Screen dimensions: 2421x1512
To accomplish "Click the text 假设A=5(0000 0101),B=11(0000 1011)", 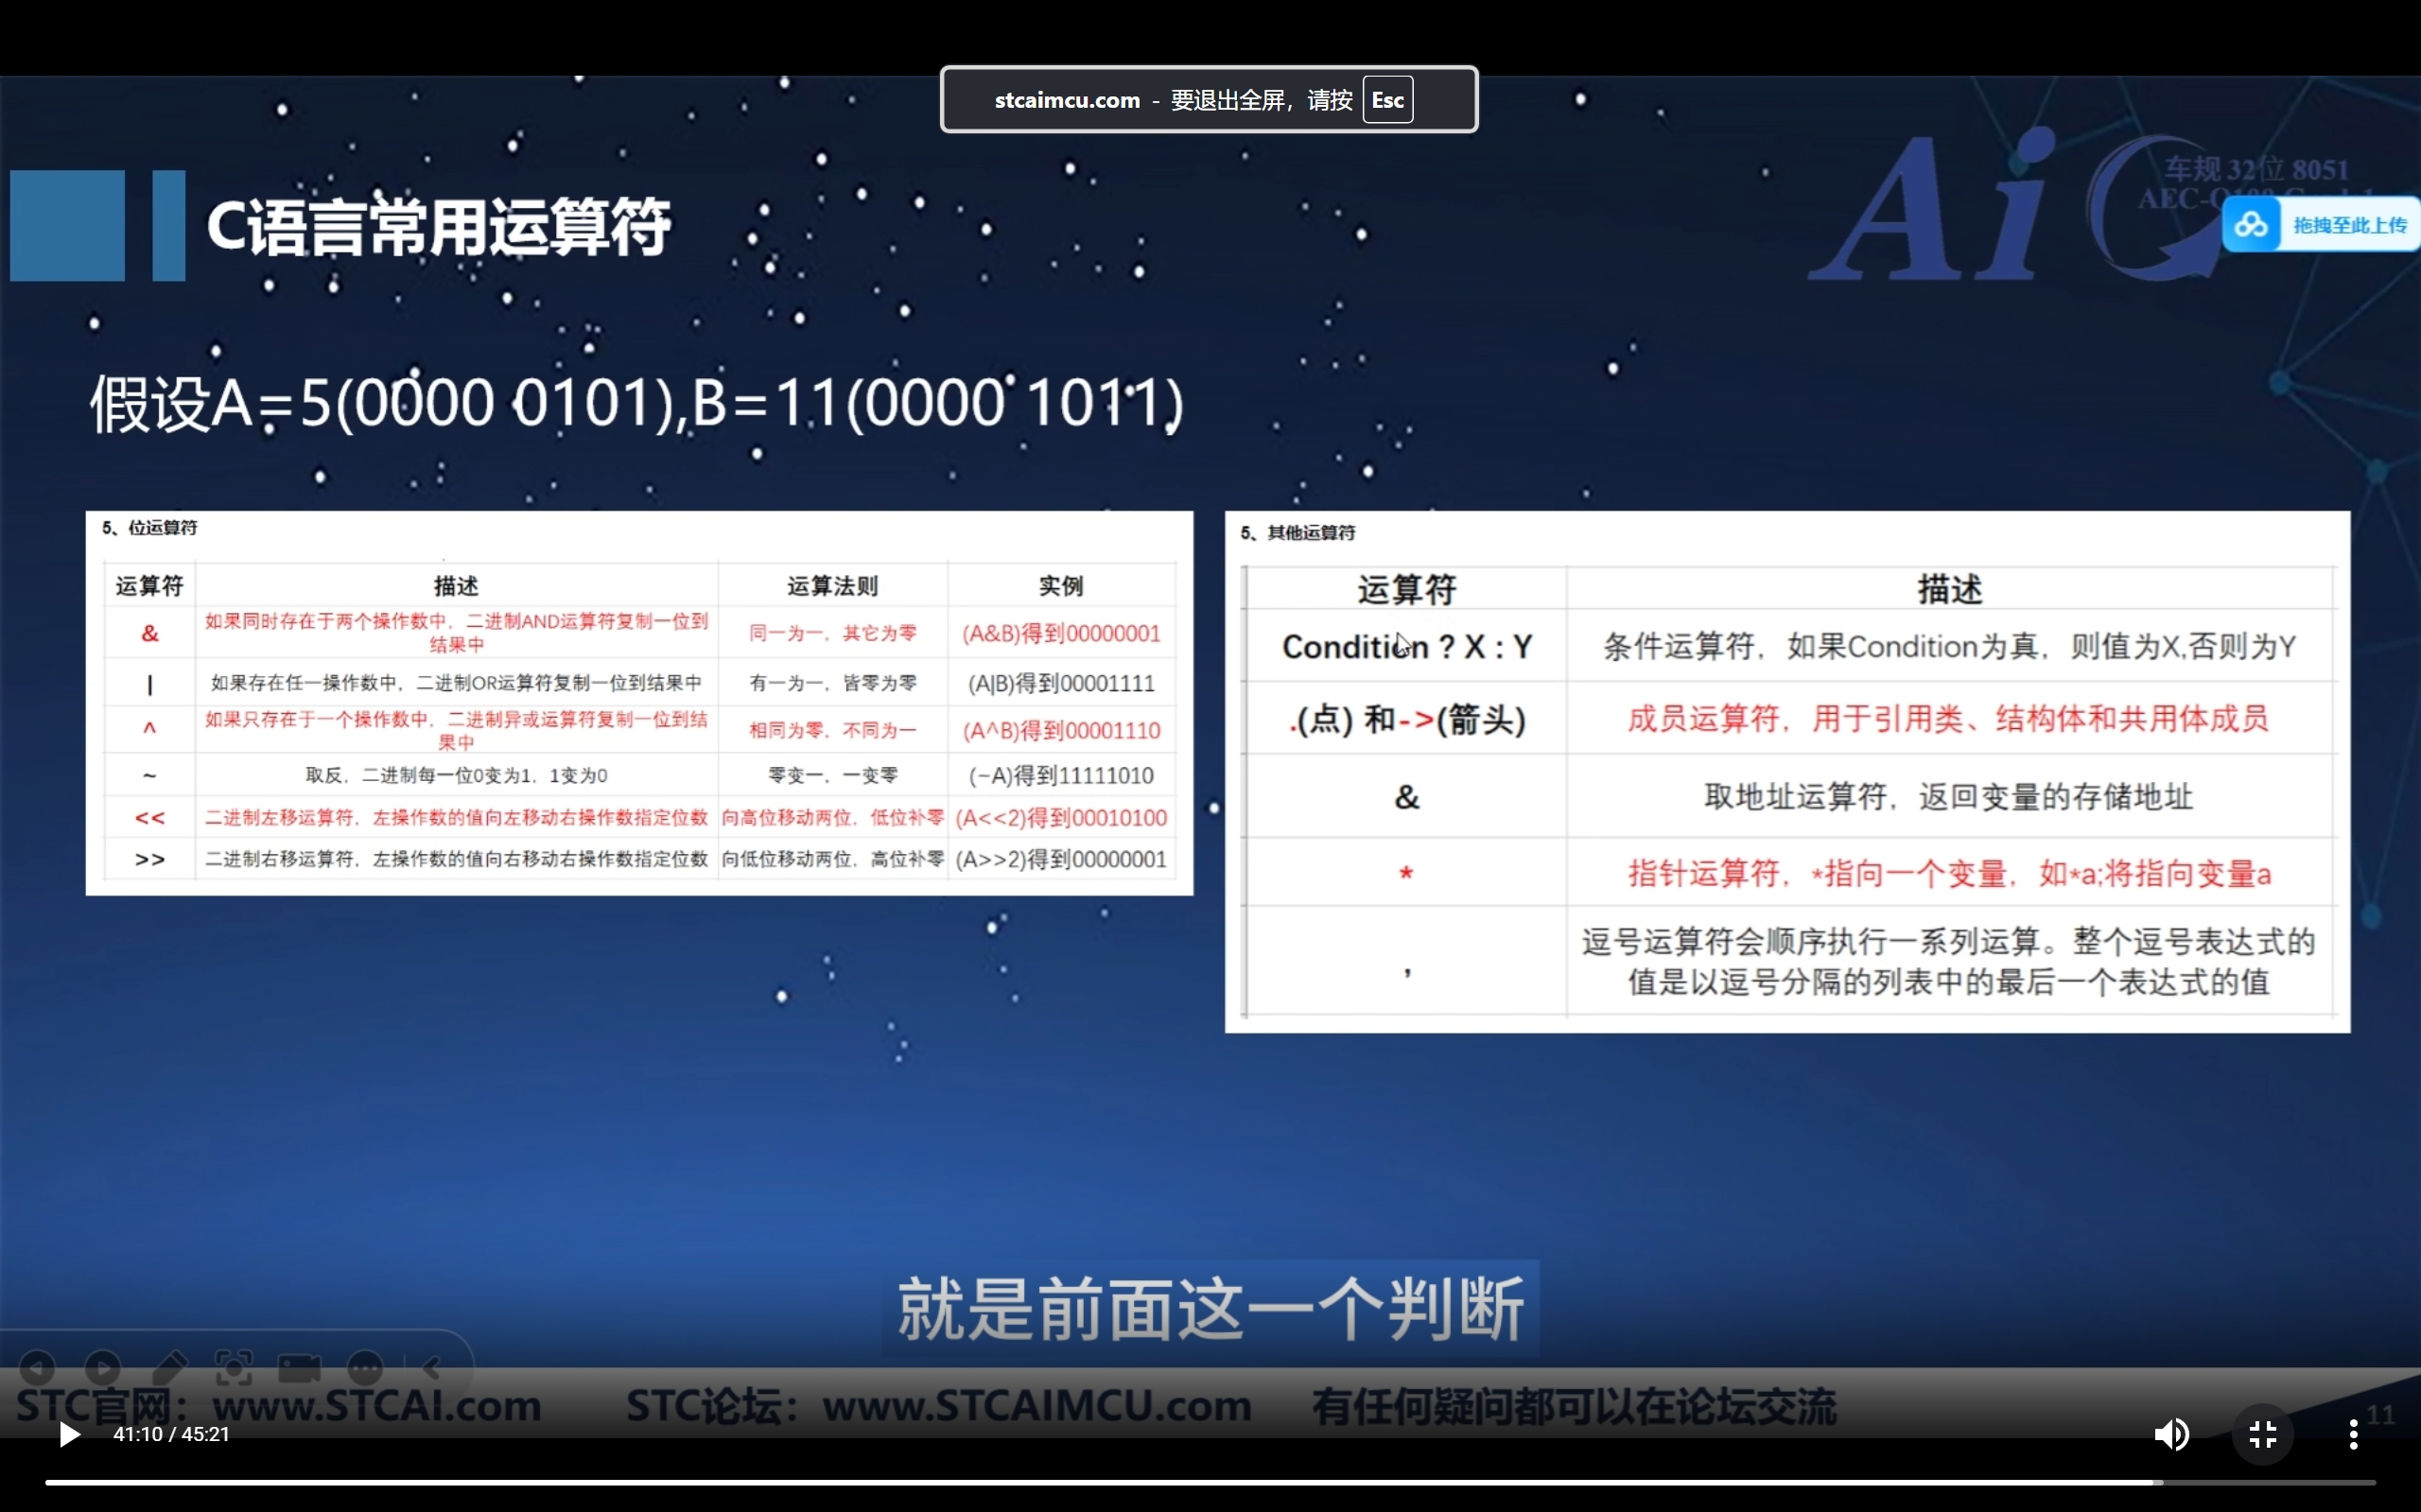I will click(637, 404).
